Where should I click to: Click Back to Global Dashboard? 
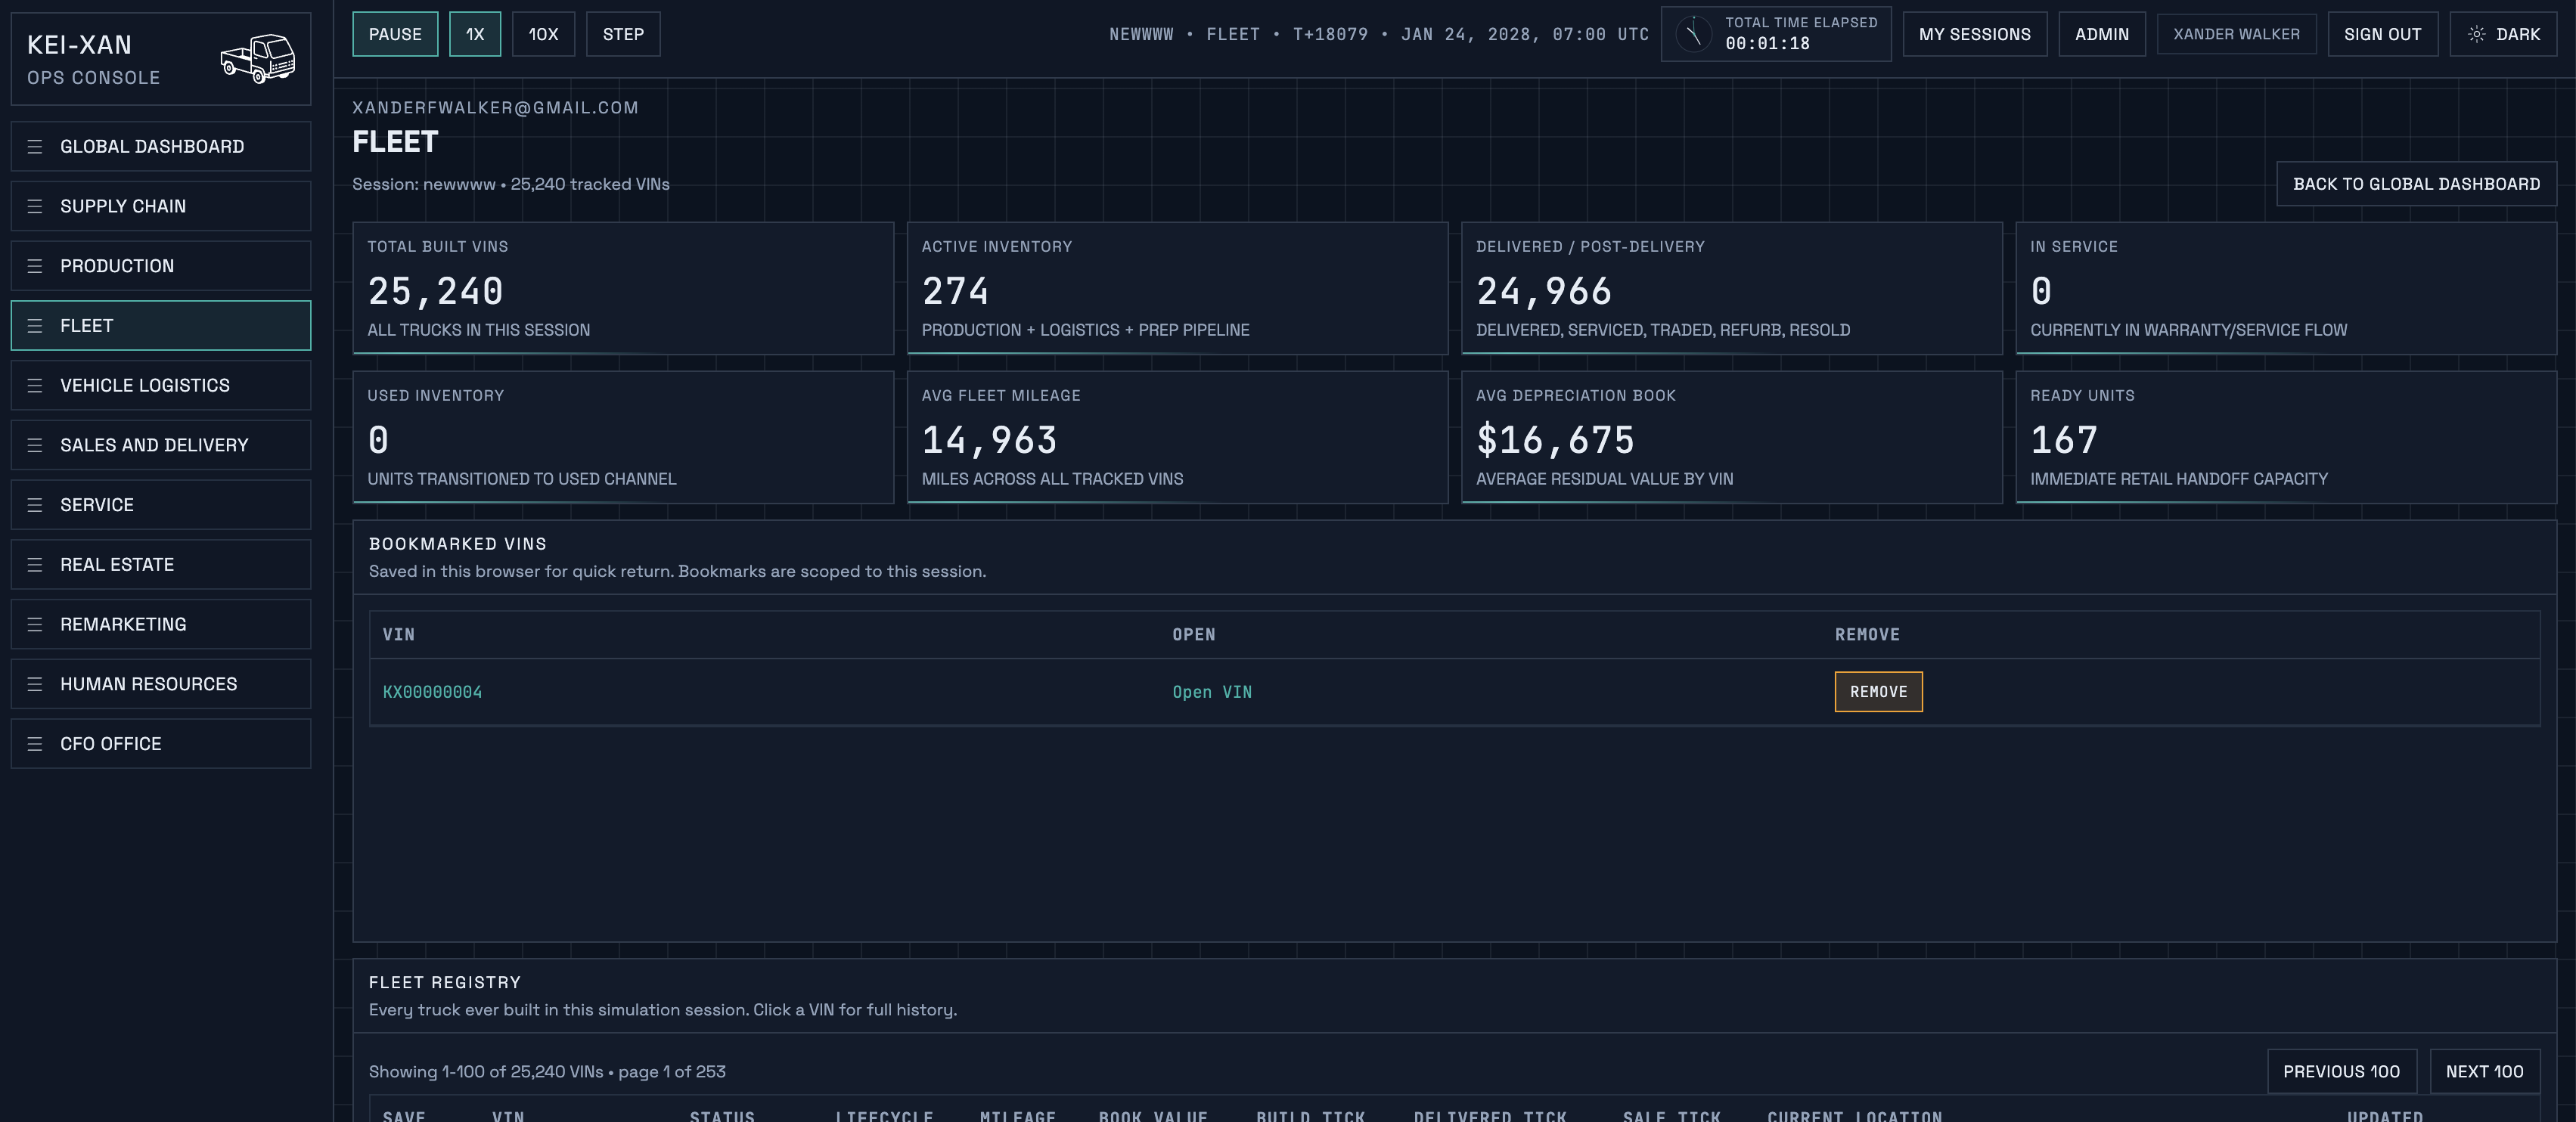click(x=2416, y=184)
